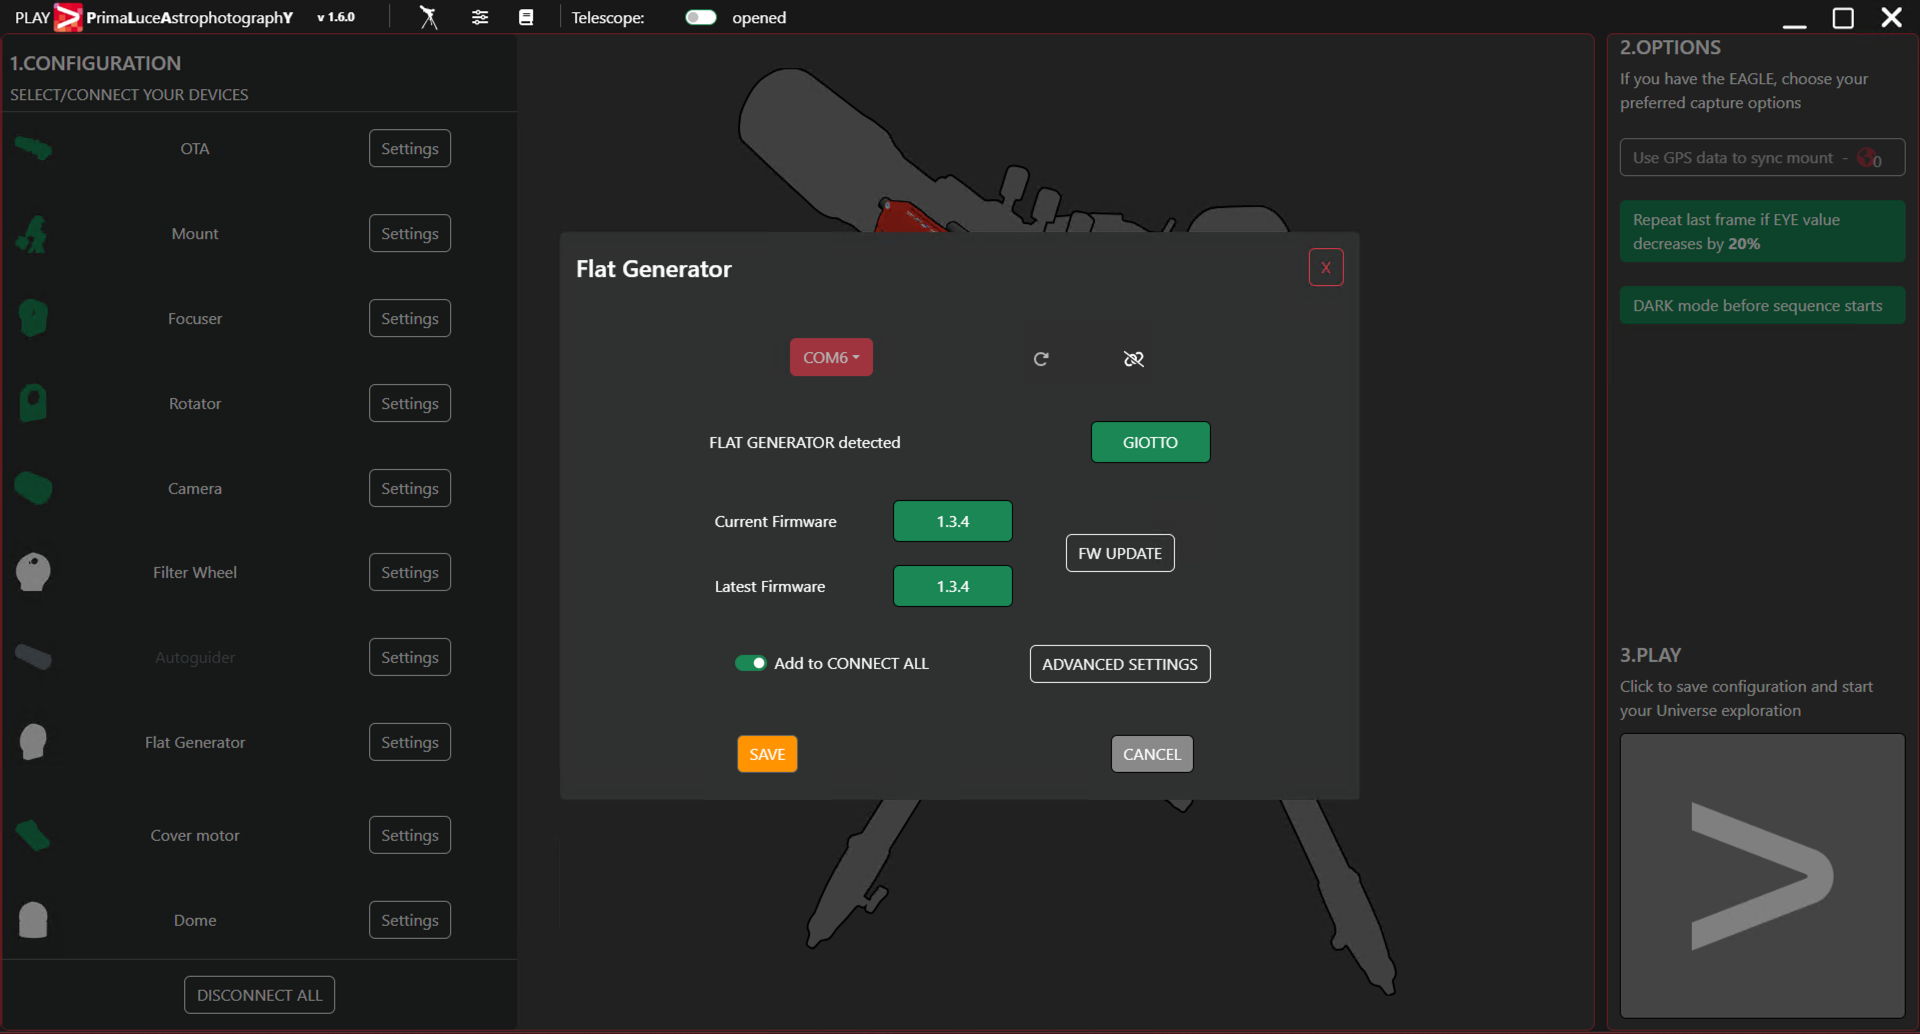This screenshot has height=1034, width=1920.
Task: Open the COM6 port dropdown
Action: pyautogui.click(x=831, y=357)
